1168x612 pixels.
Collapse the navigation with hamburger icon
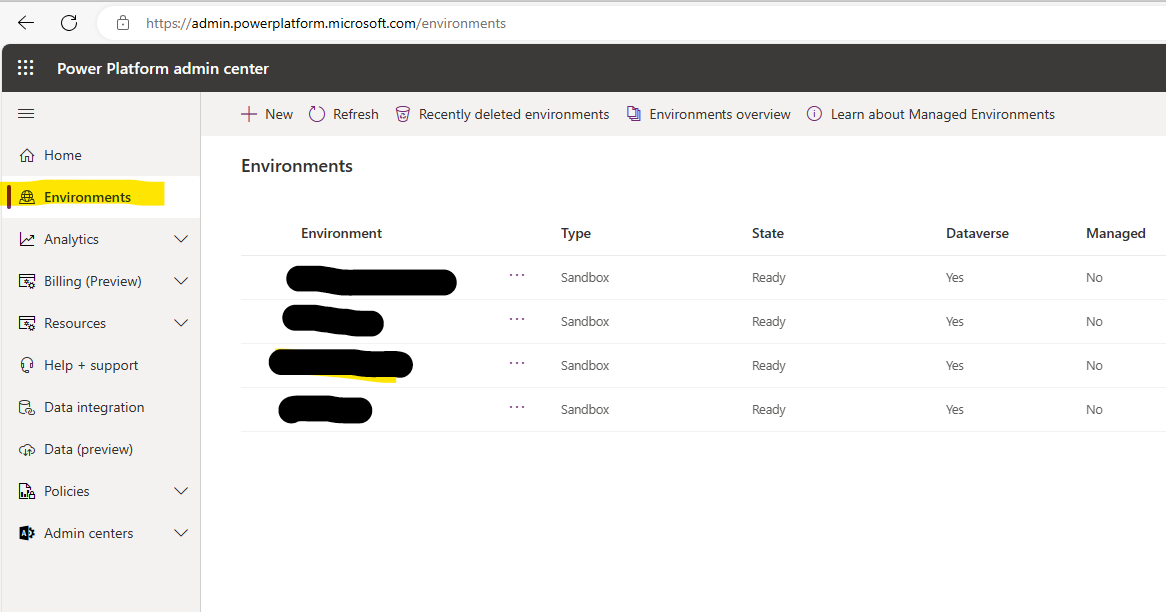(26, 114)
